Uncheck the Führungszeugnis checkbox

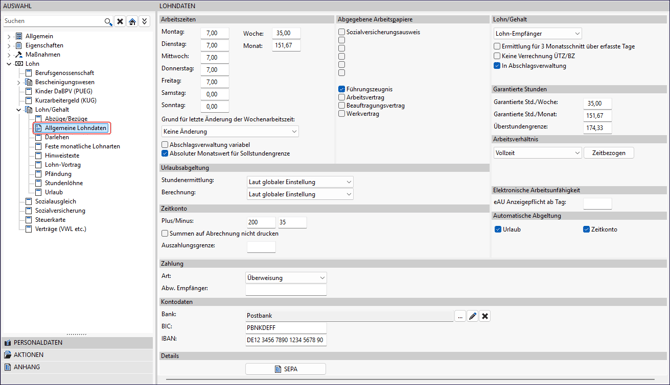[x=341, y=89]
